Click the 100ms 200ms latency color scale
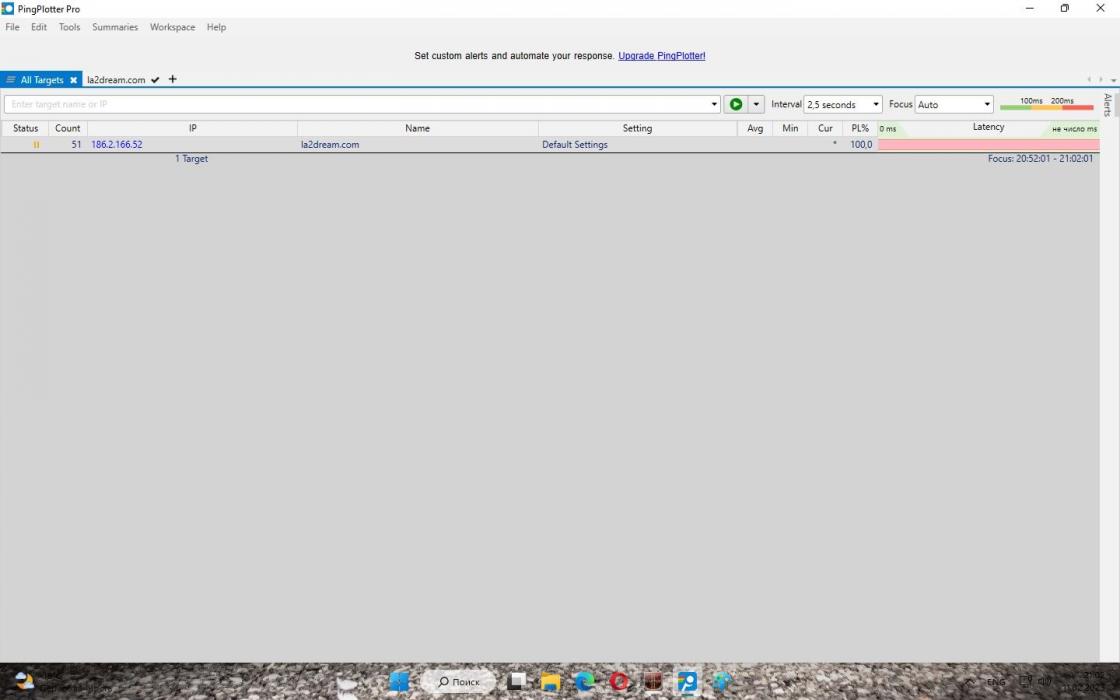 1046,104
